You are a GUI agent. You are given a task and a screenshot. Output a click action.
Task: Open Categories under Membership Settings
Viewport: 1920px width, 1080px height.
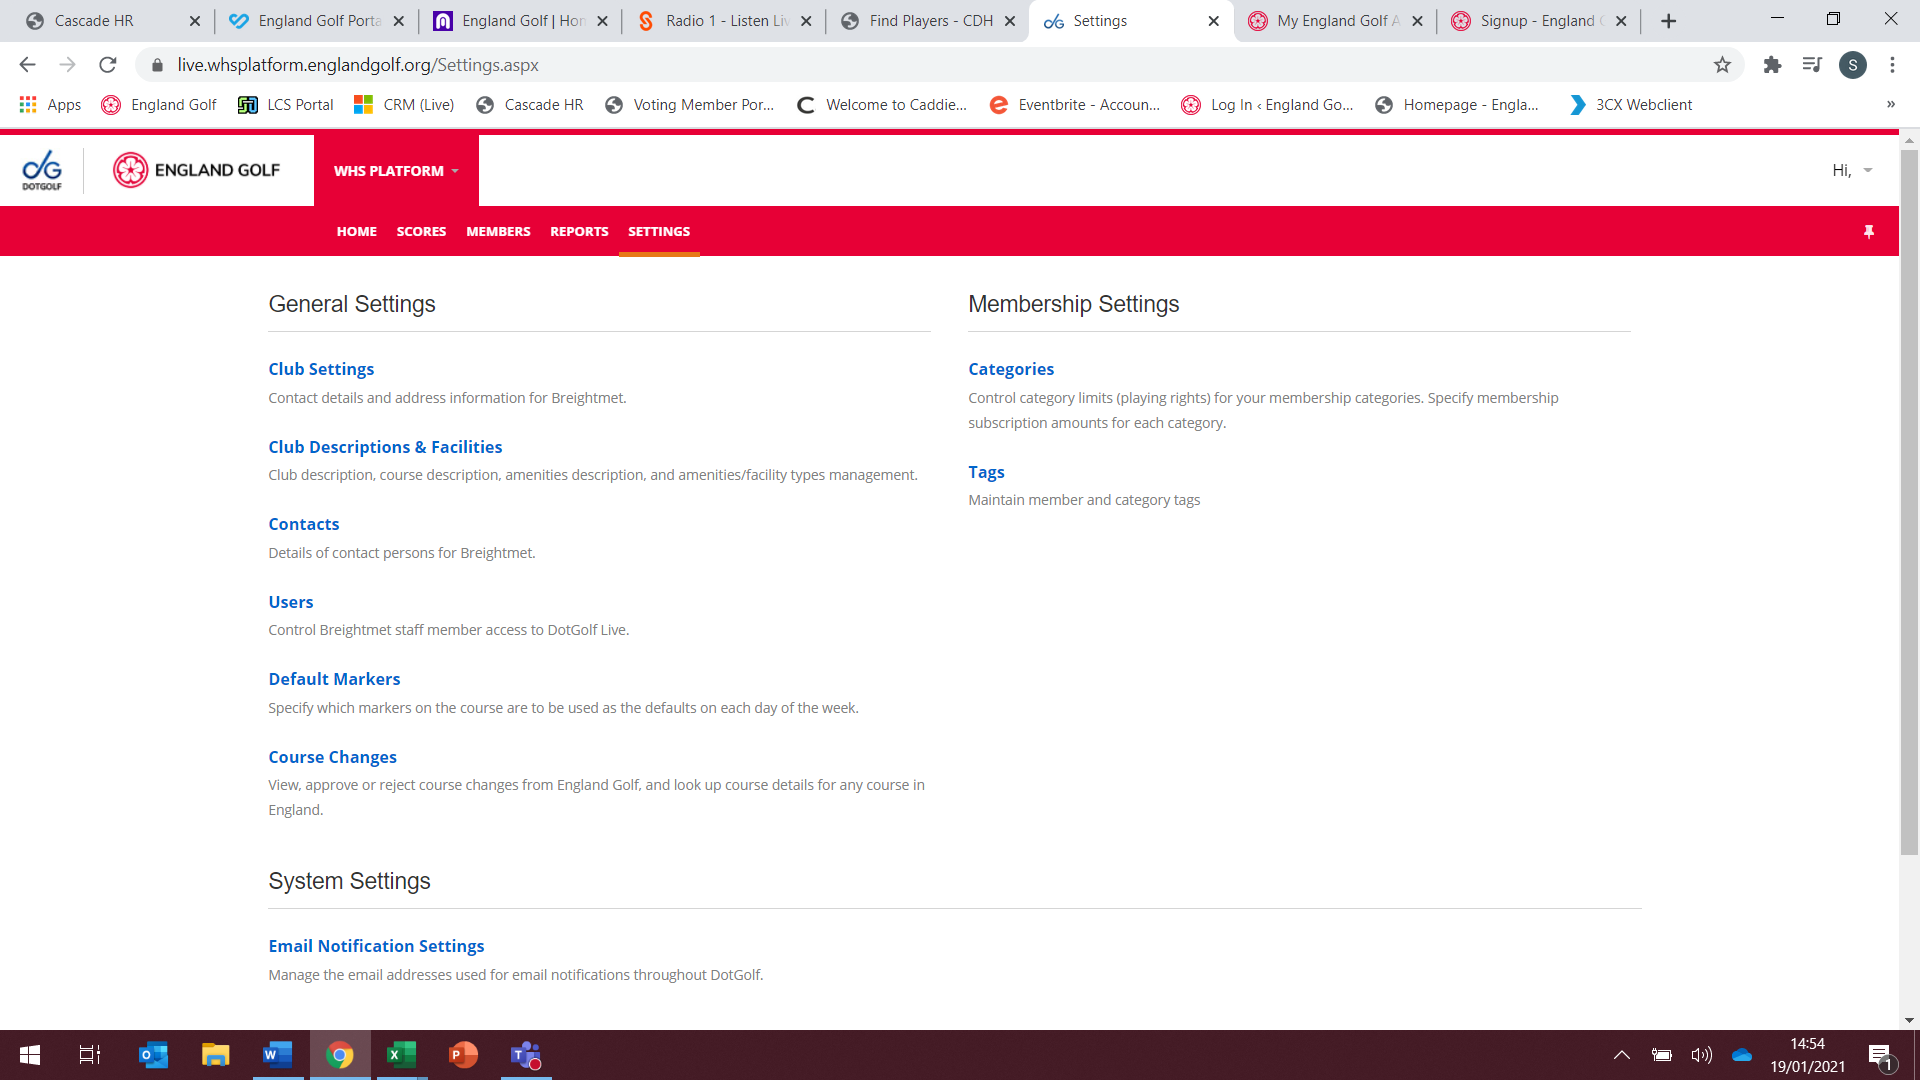coord(1011,369)
